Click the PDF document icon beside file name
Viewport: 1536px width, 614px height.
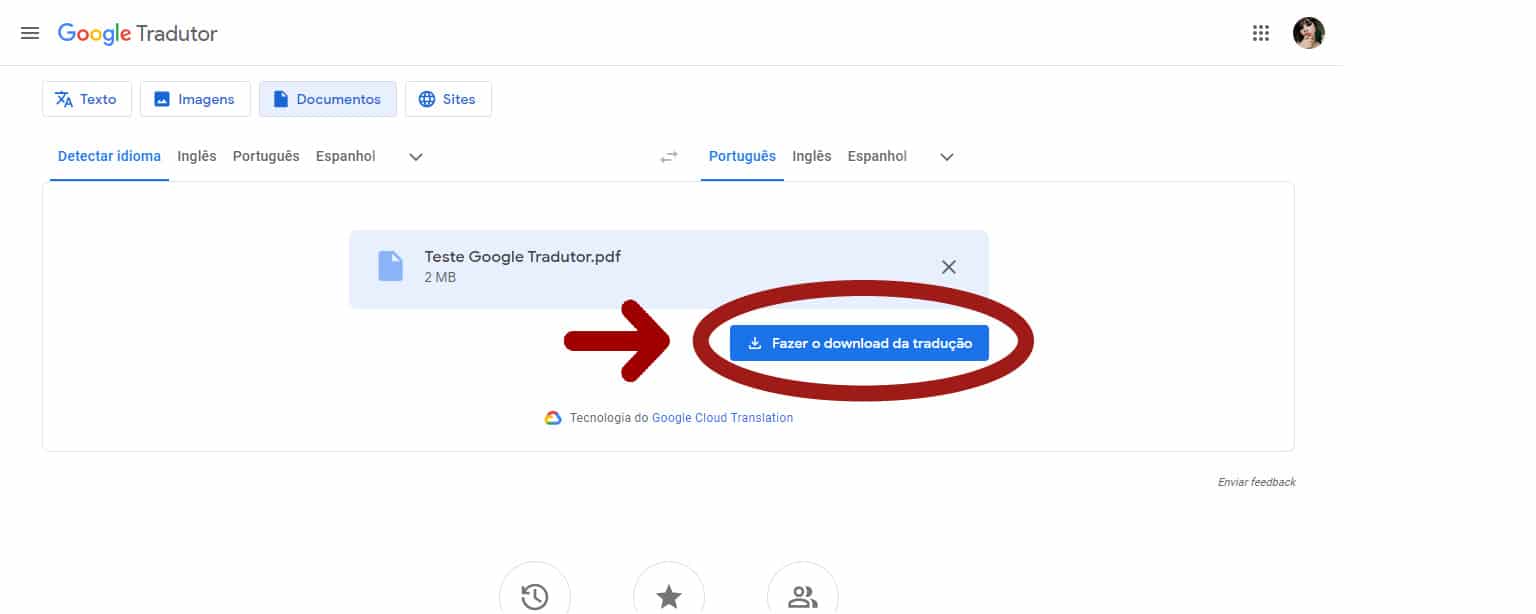pyautogui.click(x=390, y=266)
